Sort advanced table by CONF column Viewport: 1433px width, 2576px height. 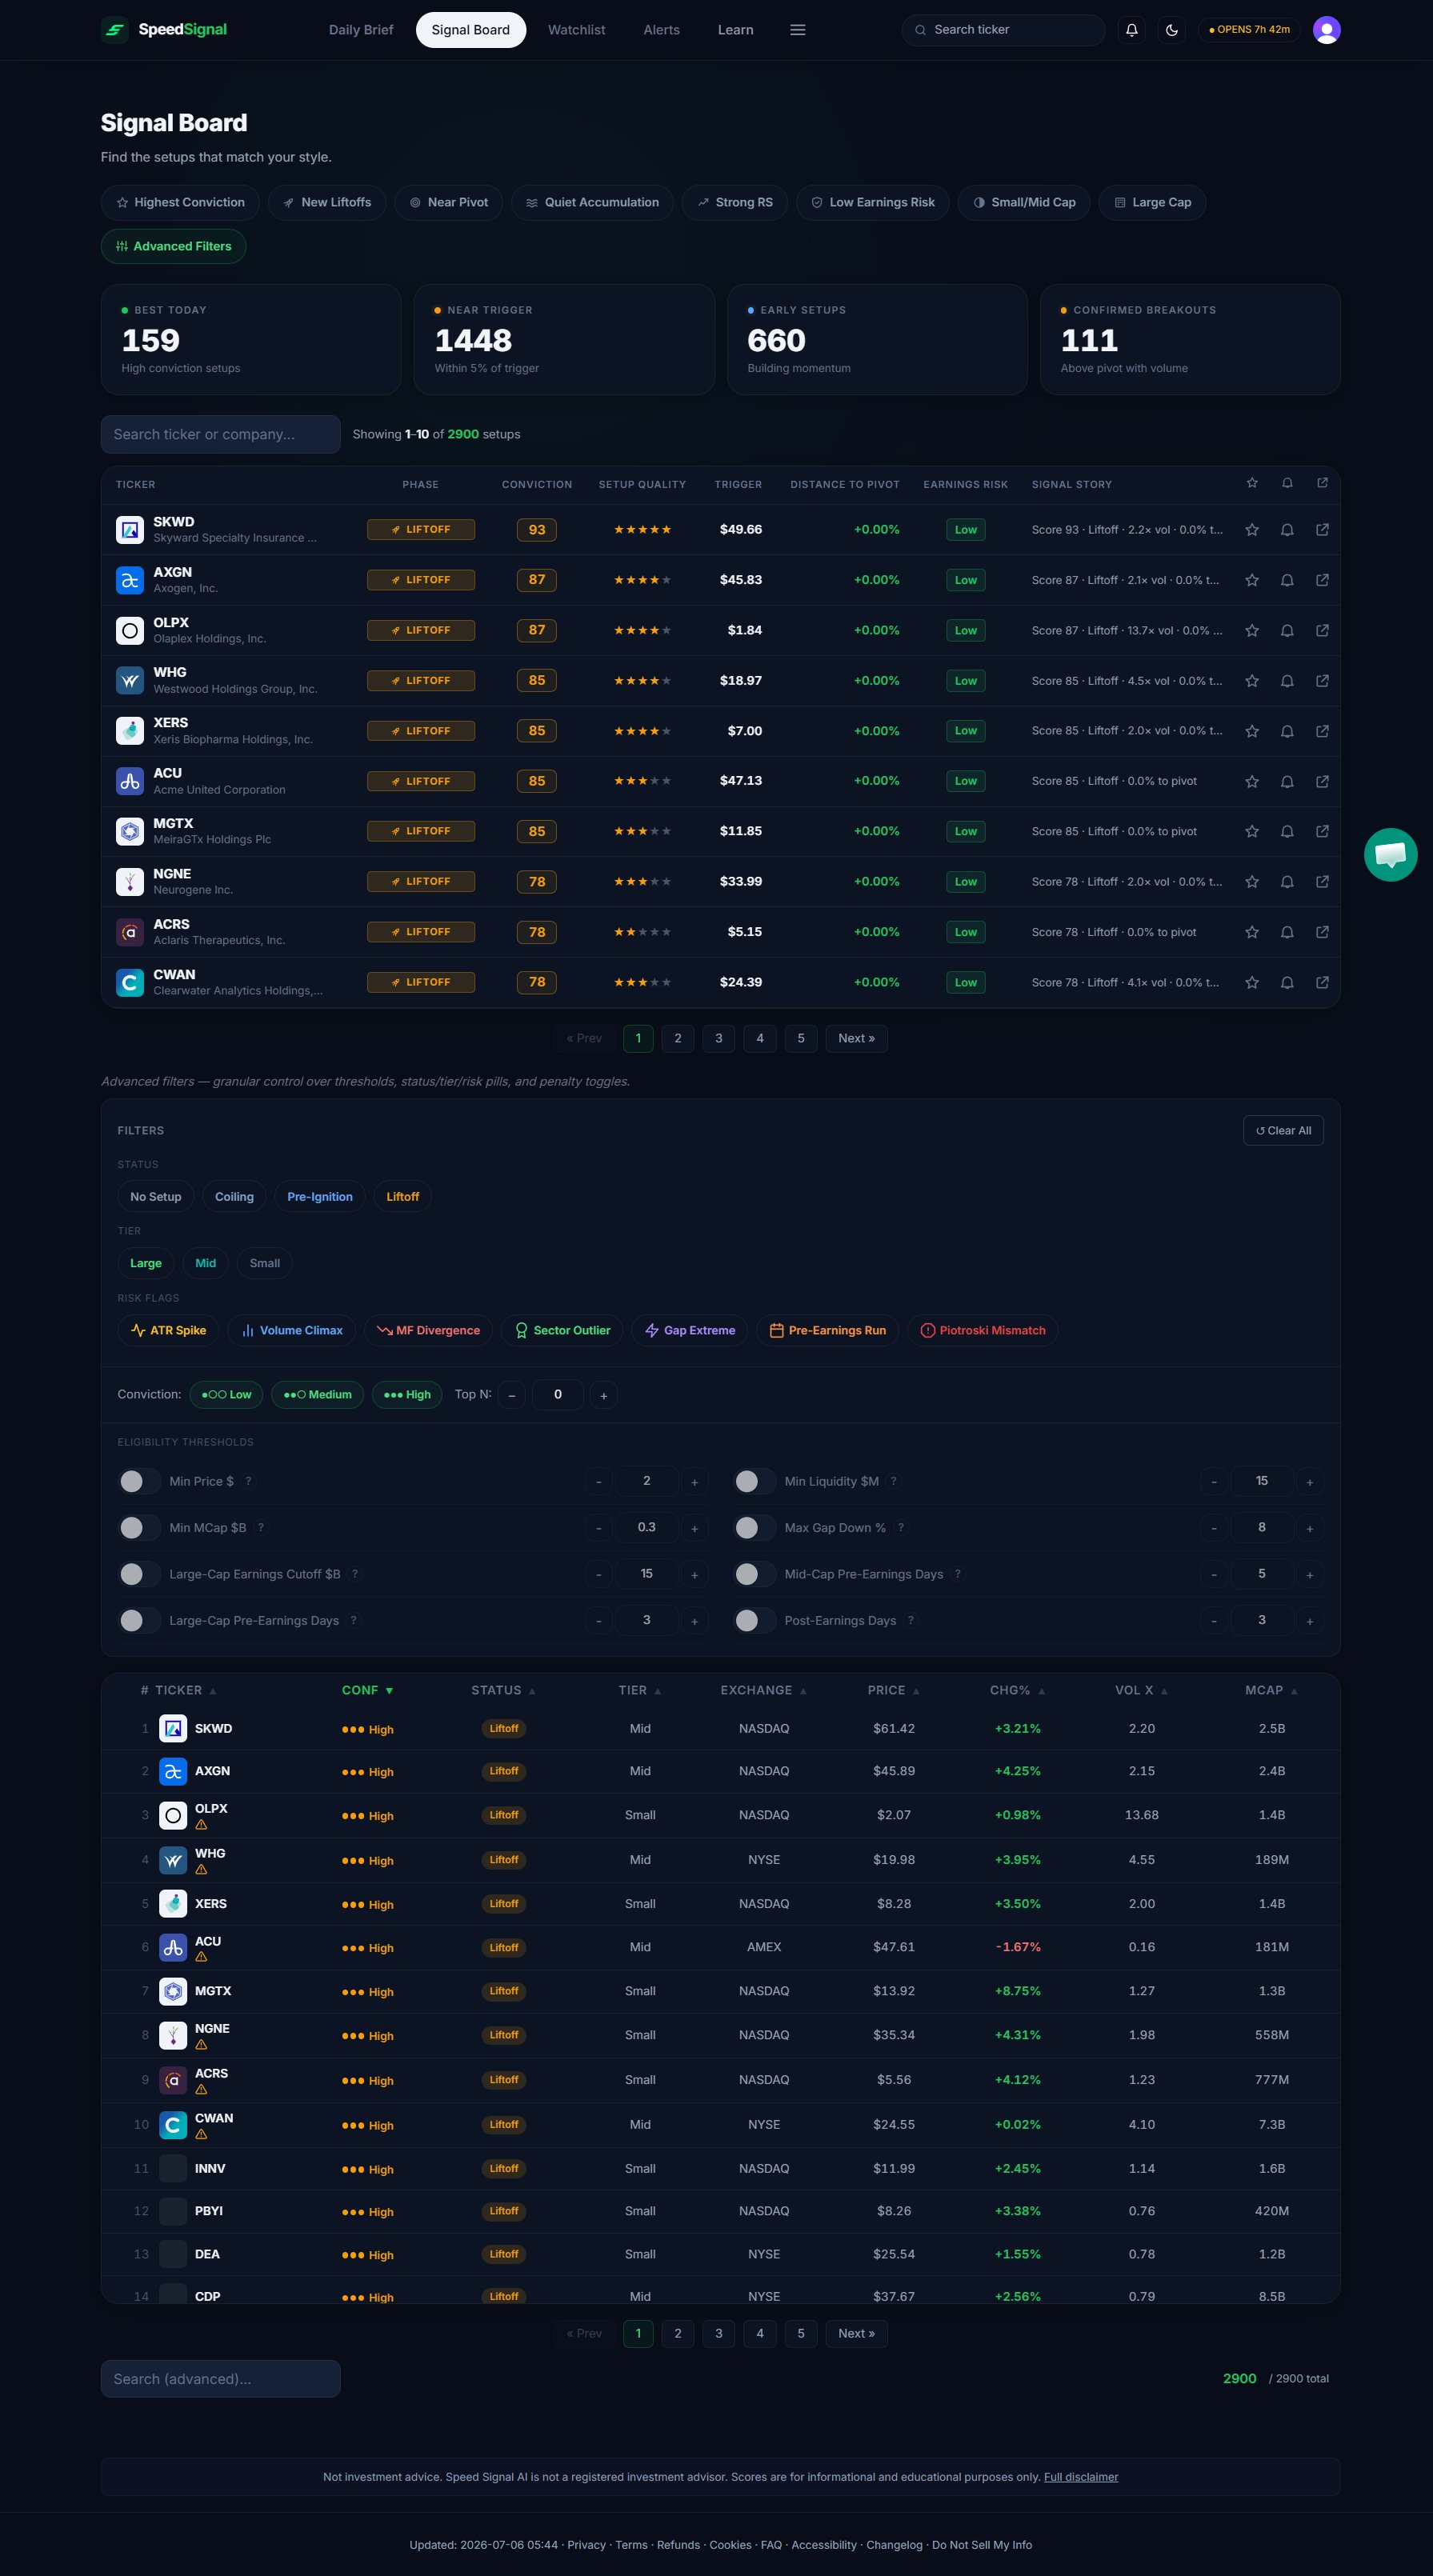[367, 1690]
